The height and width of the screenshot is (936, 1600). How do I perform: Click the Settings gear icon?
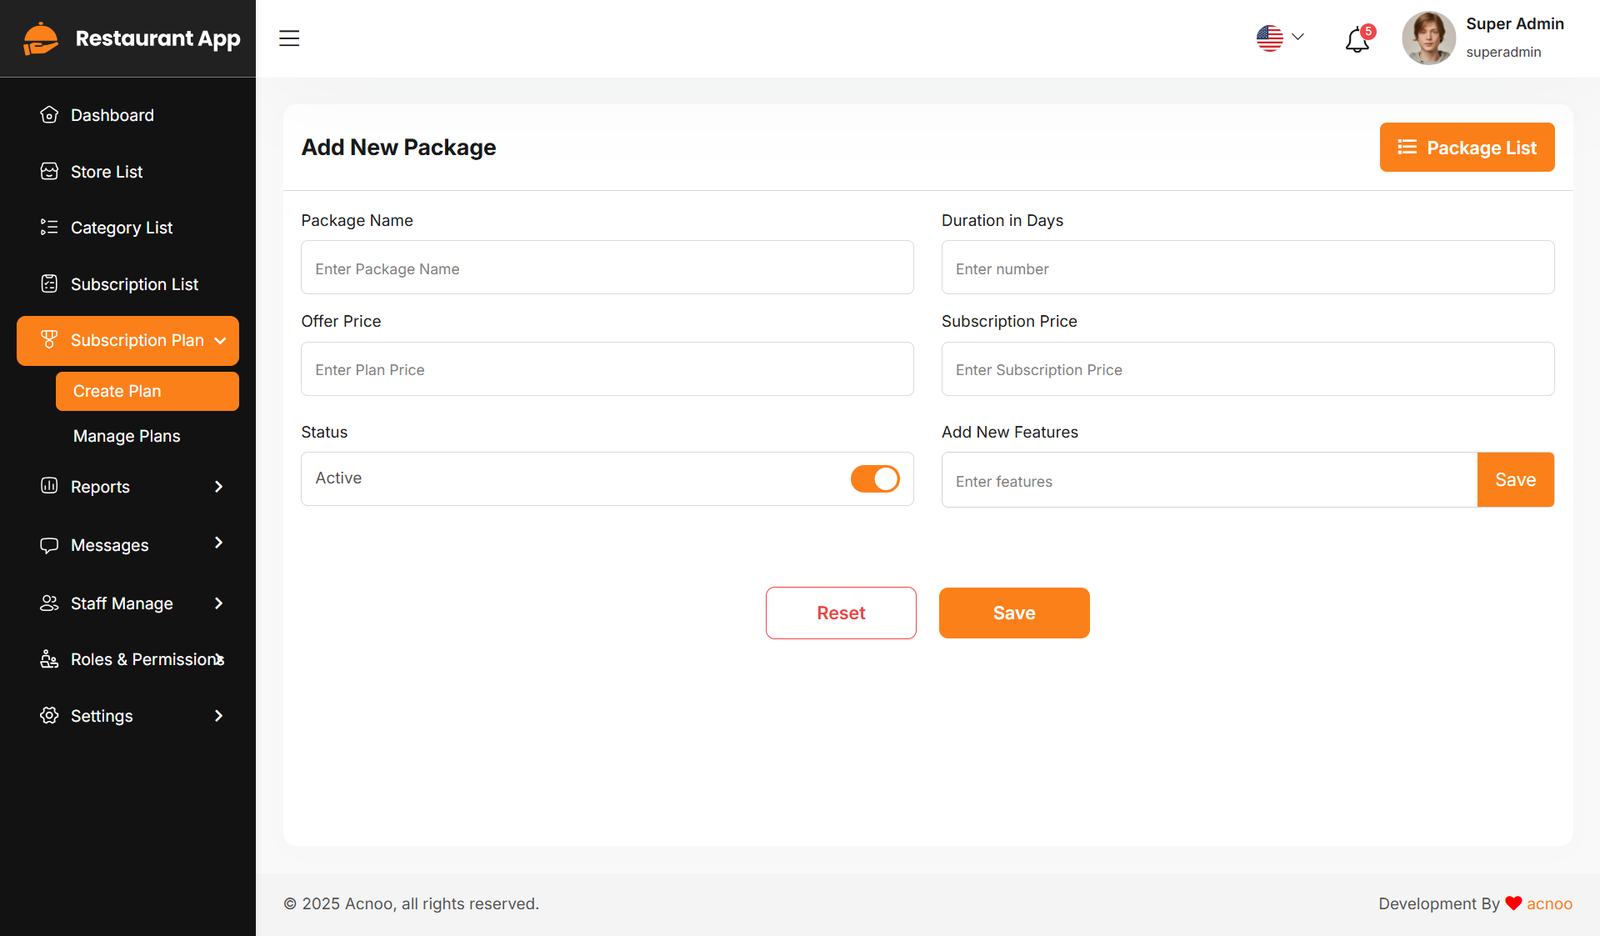coord(49,716)
